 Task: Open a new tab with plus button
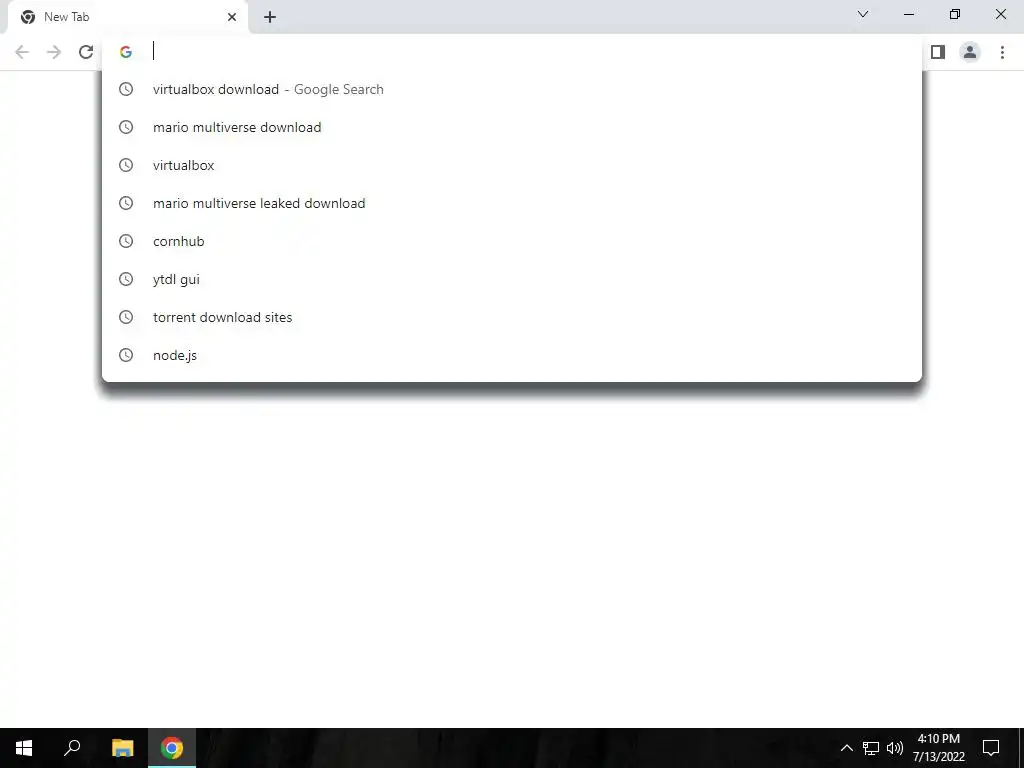pos(270,17)
